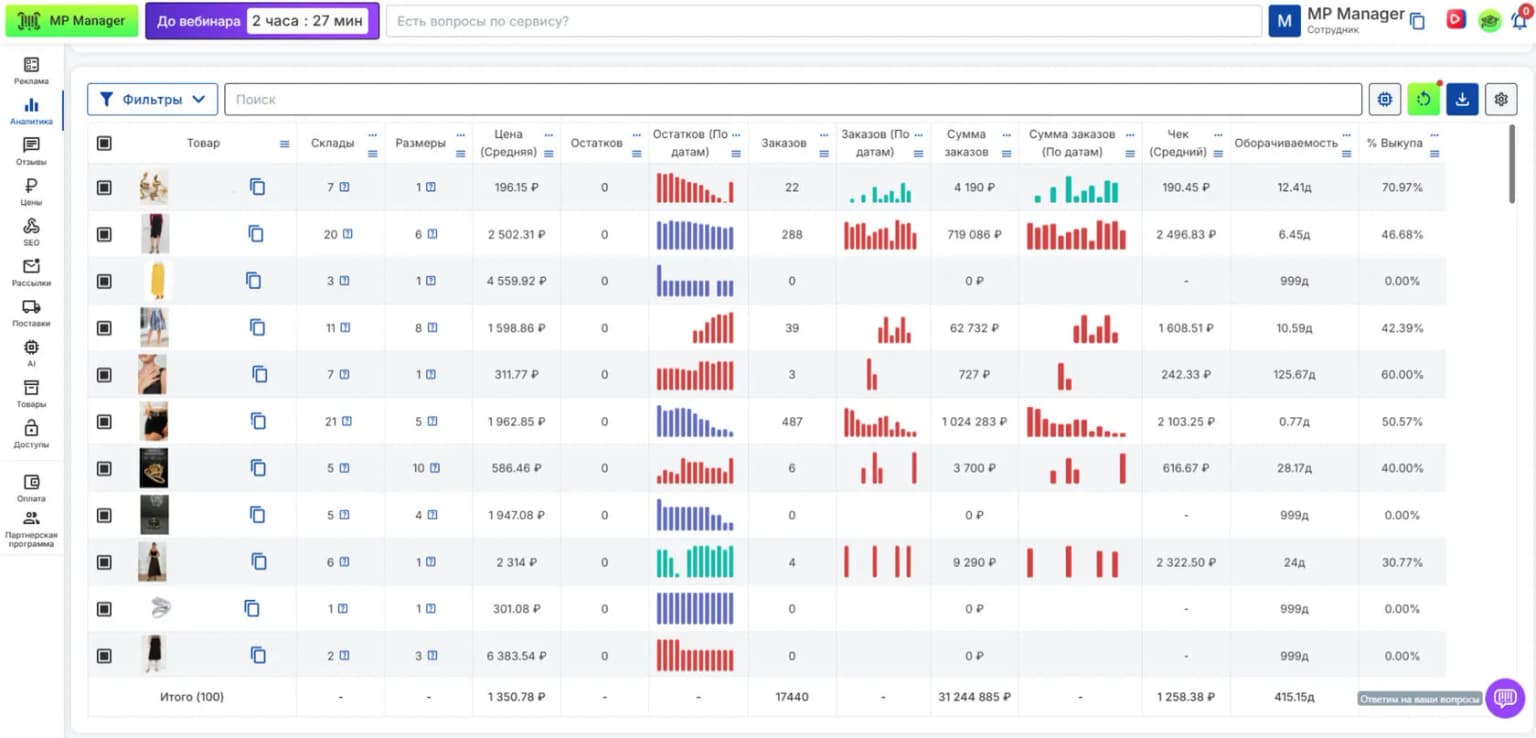Click the sizes info icon beside 8 in Размеры
The width and height of the screenshot is (1536, 738).
click(431, 328)
